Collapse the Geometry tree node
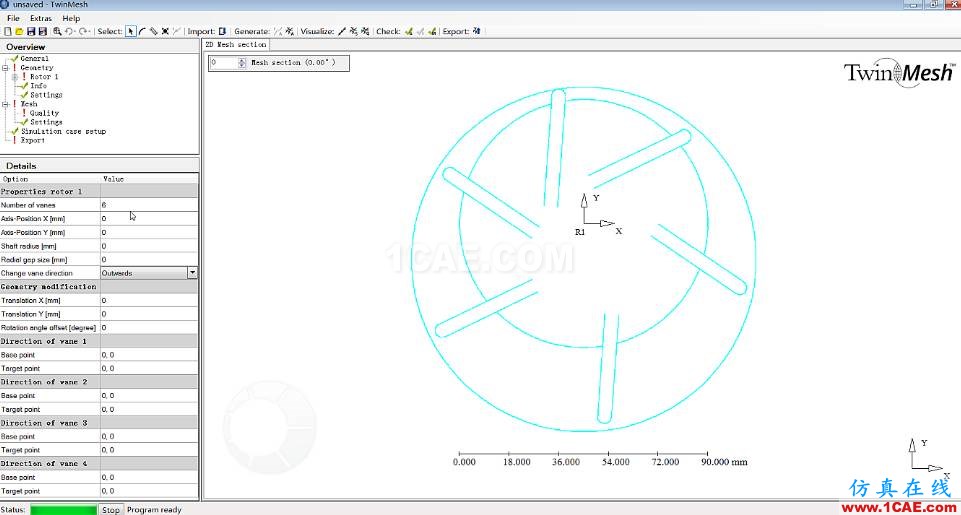Screen dimensions: 961x515 point(6,67)
